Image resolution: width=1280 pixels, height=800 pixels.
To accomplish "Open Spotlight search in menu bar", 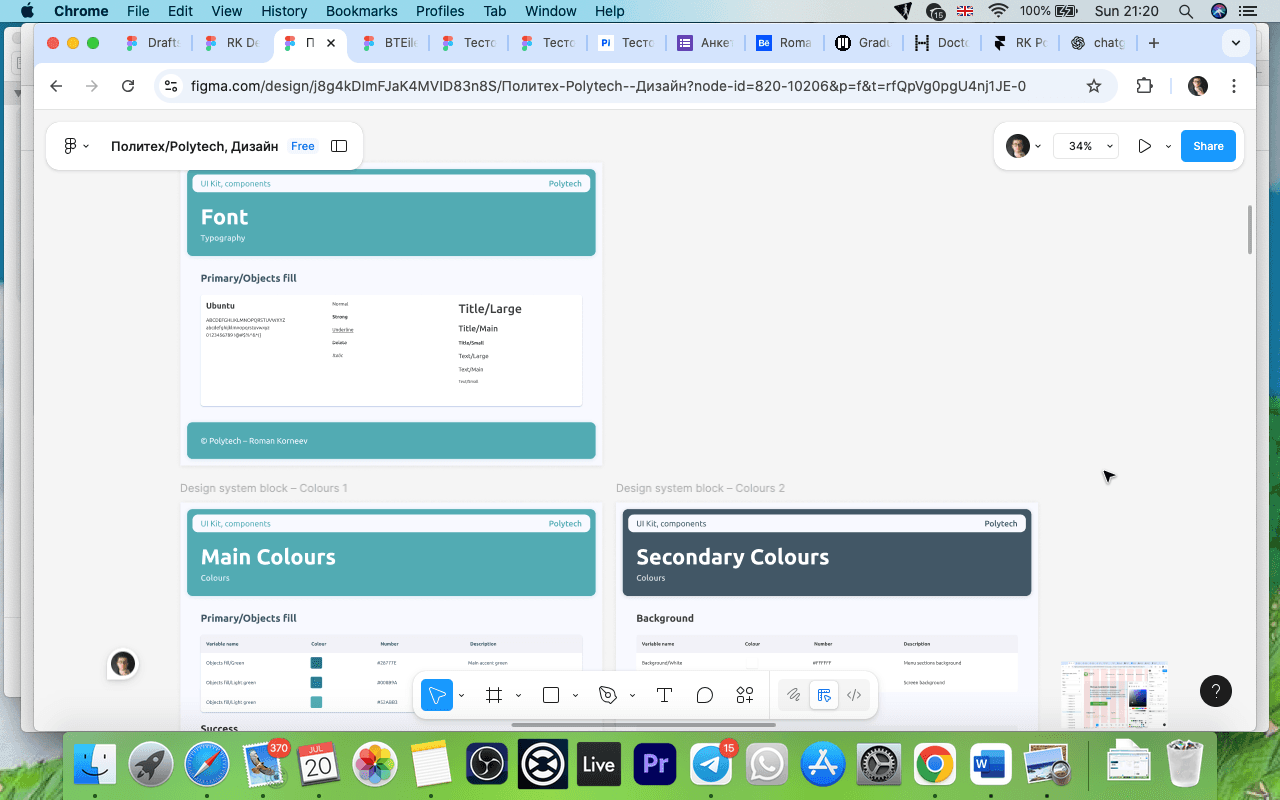I will 1186,11.
